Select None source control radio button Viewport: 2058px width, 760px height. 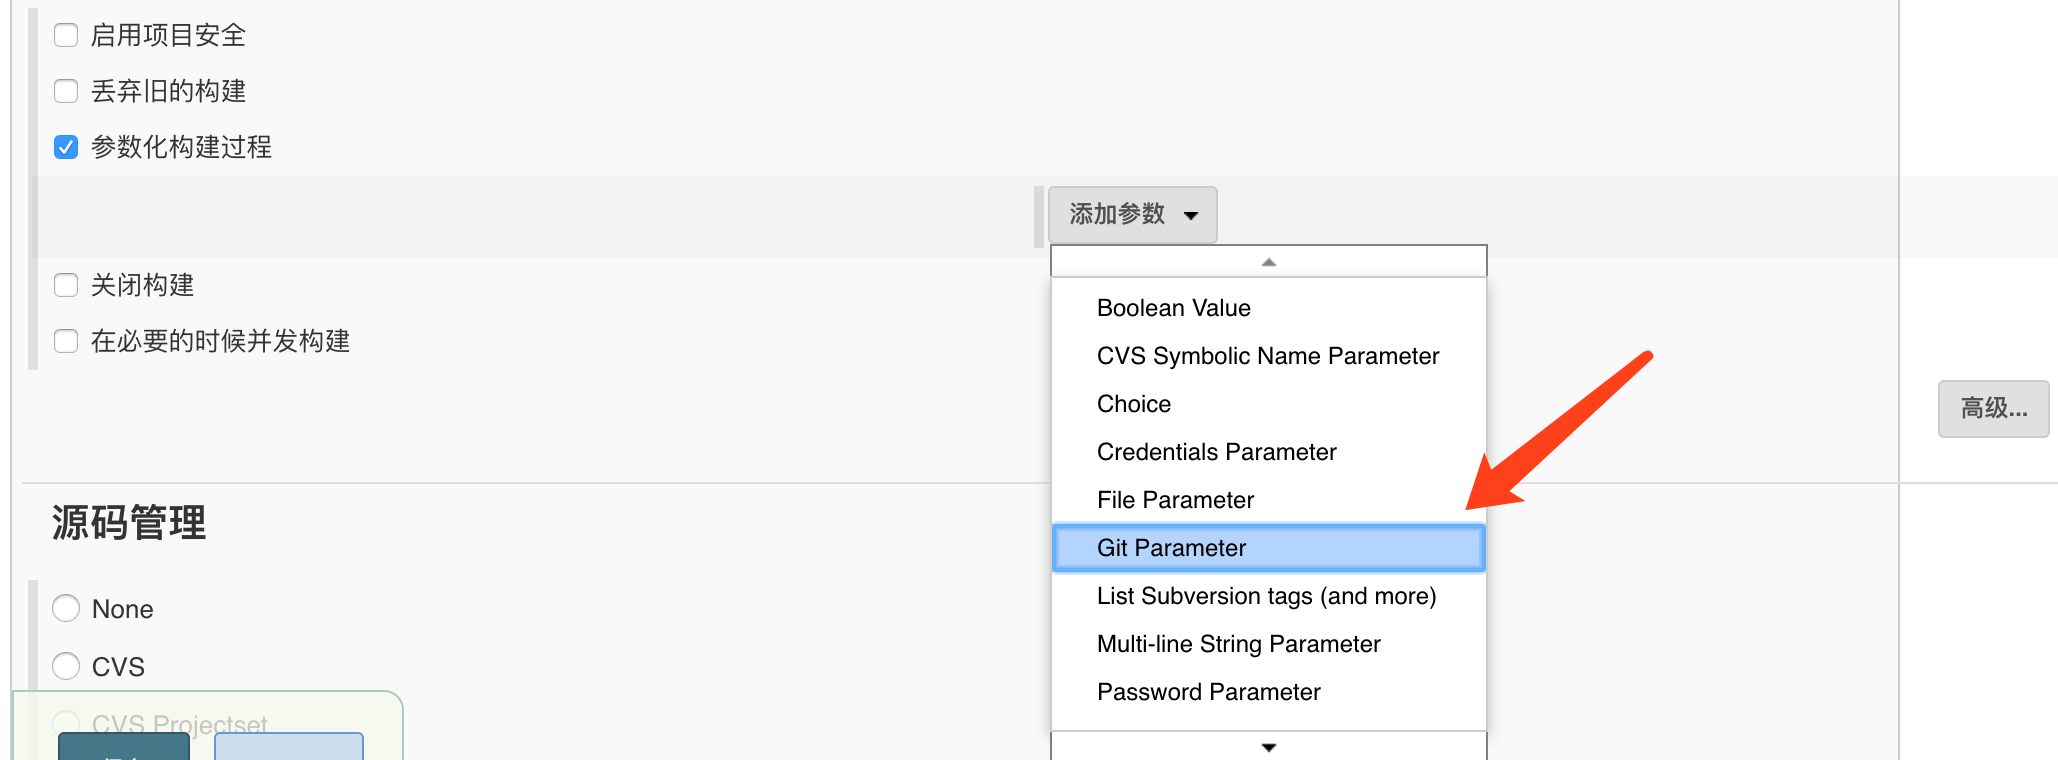[x=66, y=608]
